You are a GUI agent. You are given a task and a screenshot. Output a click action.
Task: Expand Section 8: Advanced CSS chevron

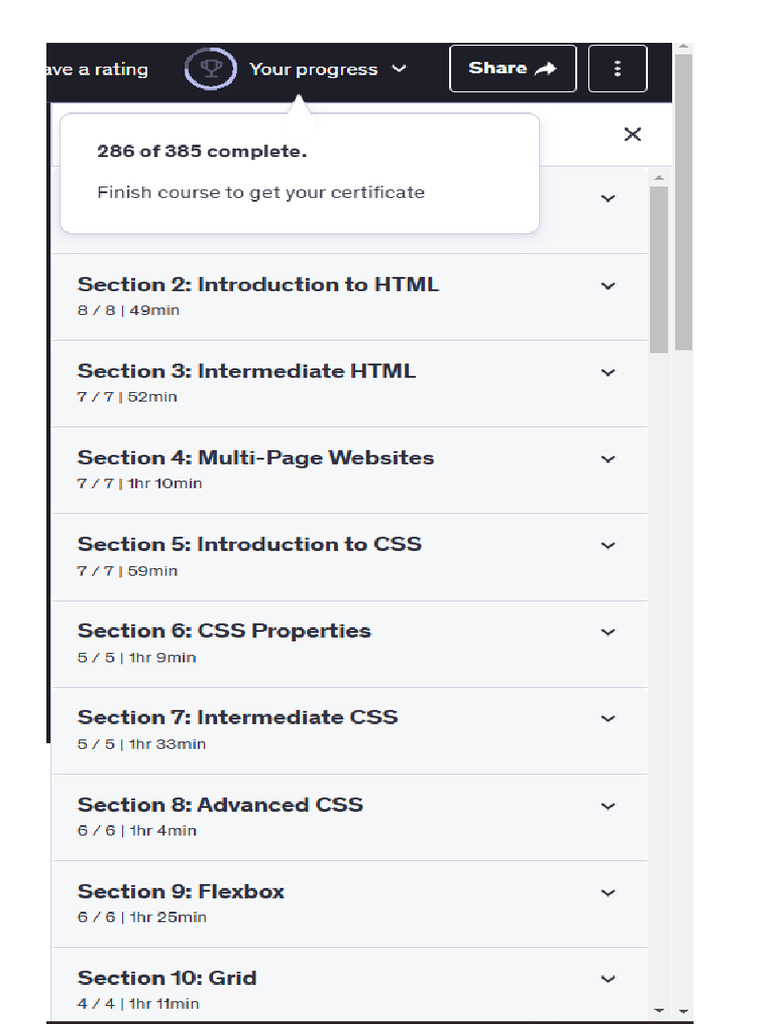607,806
